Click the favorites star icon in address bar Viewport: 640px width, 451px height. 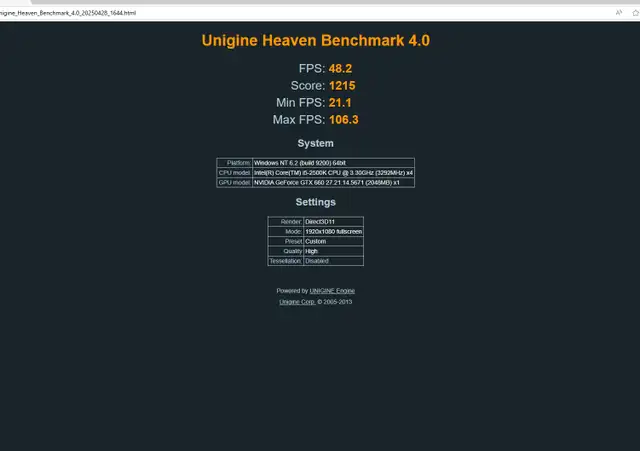coord(636,13)
